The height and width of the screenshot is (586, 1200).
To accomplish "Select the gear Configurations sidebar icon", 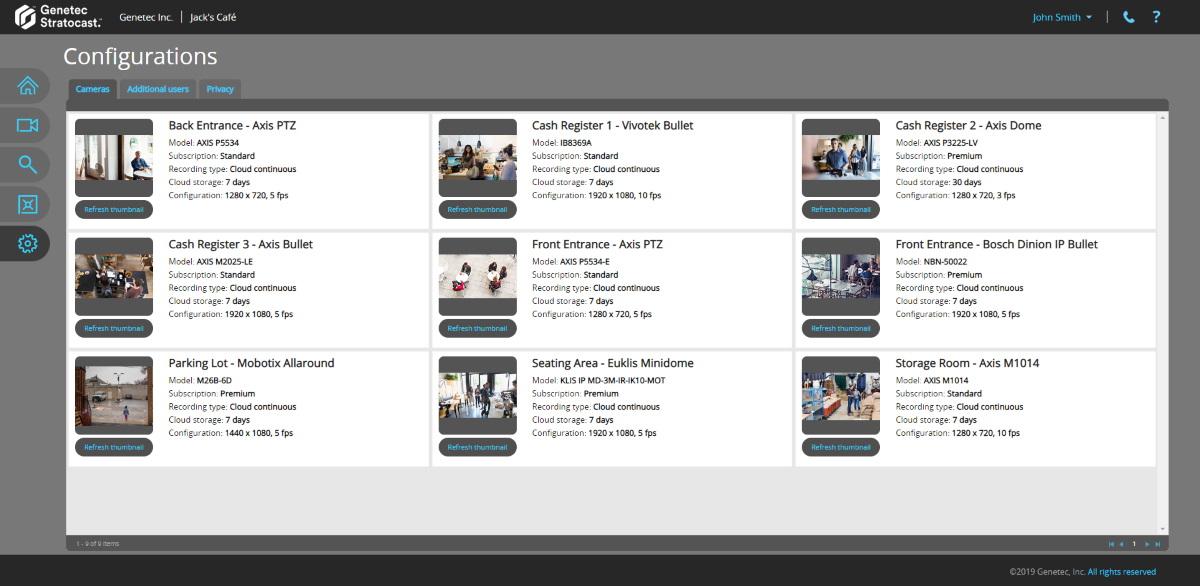I will point(27,243).
